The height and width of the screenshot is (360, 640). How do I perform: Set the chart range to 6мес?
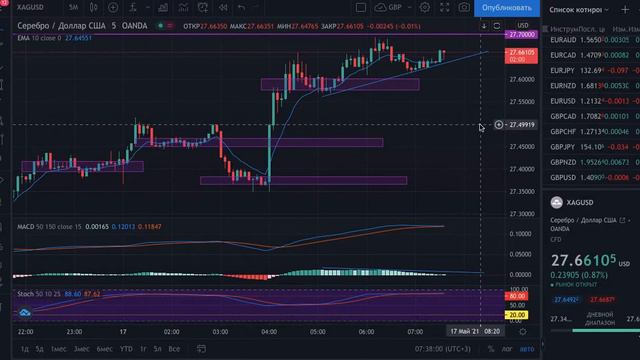tap(104, 349)
